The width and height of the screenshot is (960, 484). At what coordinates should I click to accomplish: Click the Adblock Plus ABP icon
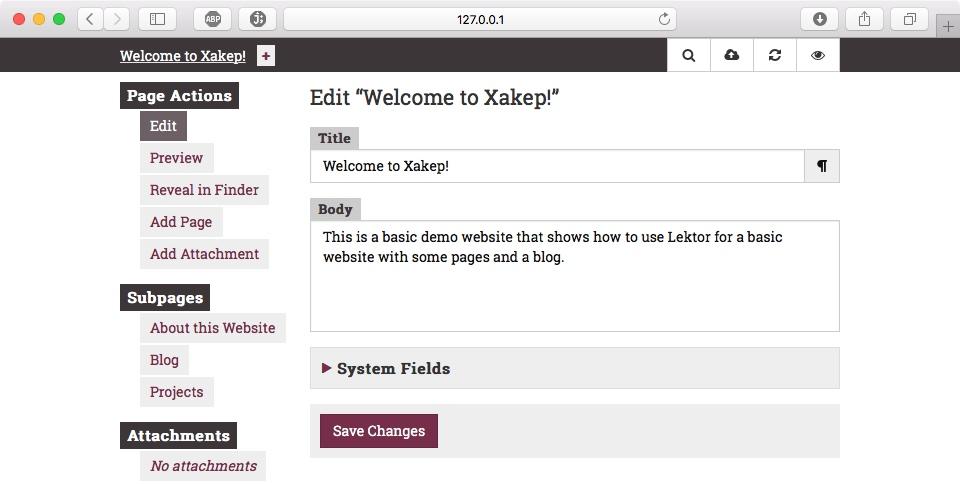212,19
